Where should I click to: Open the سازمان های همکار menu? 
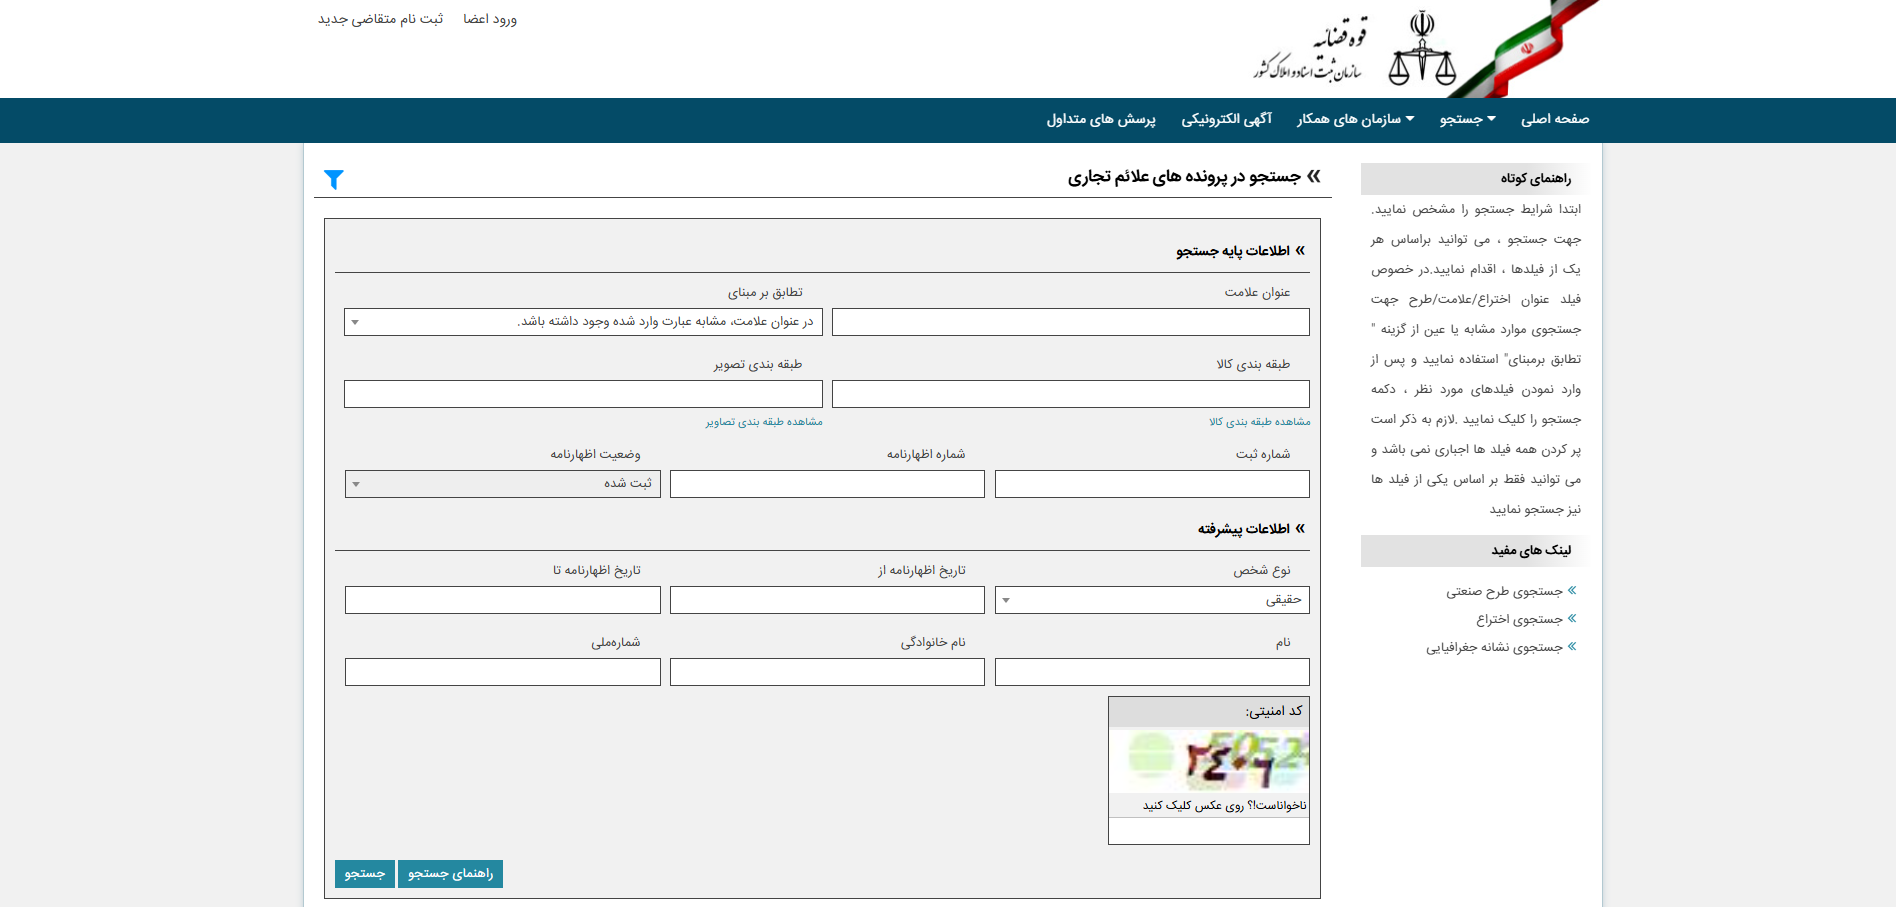pos(1355,119)
